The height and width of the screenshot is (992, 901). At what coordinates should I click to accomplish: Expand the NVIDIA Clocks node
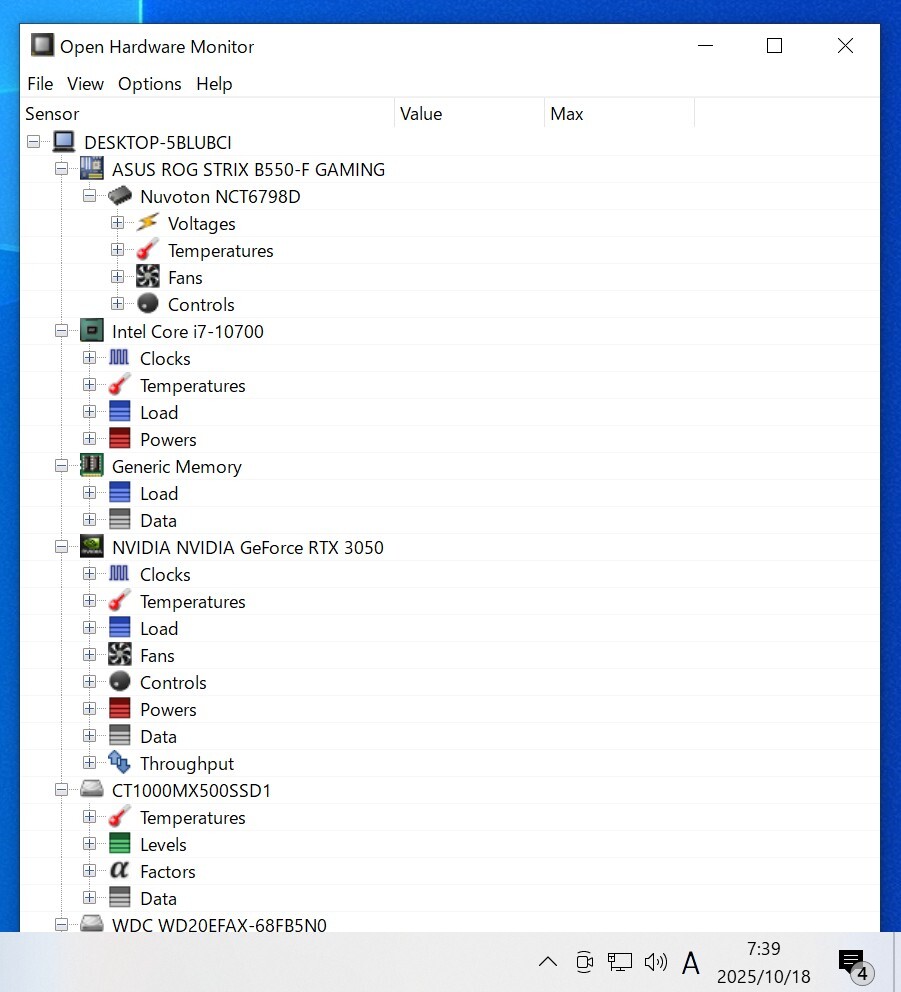89,574
